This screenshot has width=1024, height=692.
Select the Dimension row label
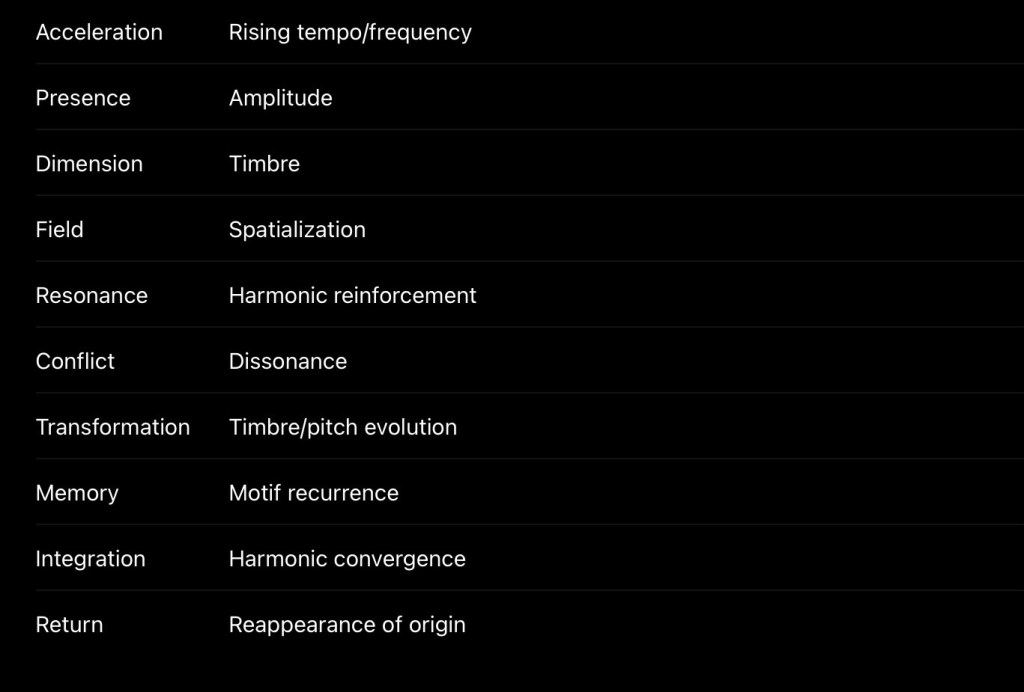[89, 164]
